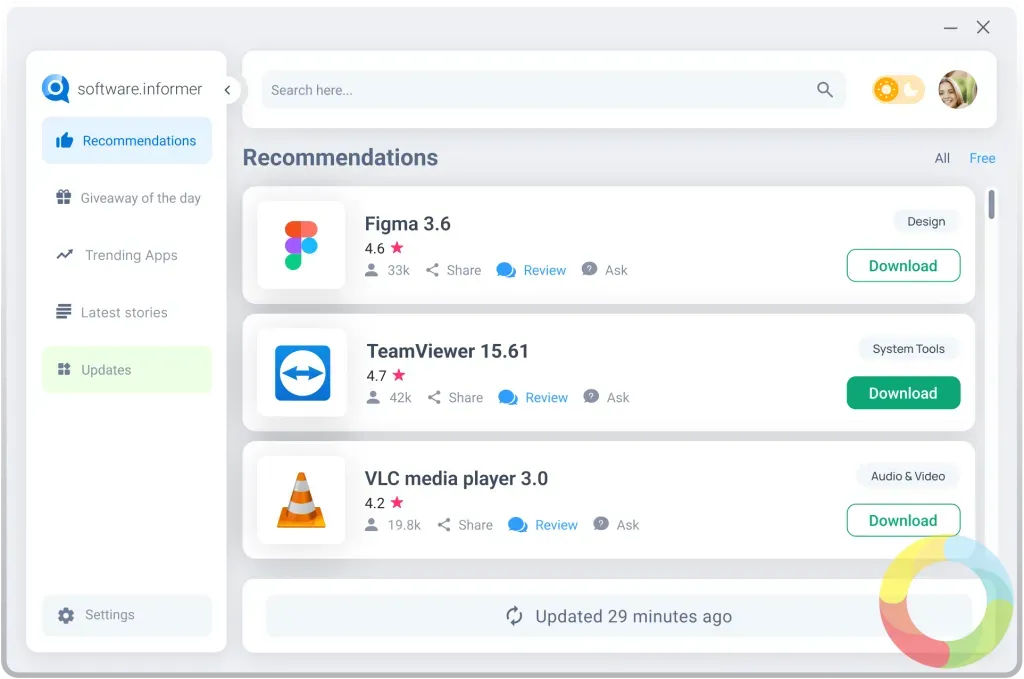The width and height of the screenshot is (1024, 679).
Task: Open the Recommendations sidebar section
Action: coord(127,140)
